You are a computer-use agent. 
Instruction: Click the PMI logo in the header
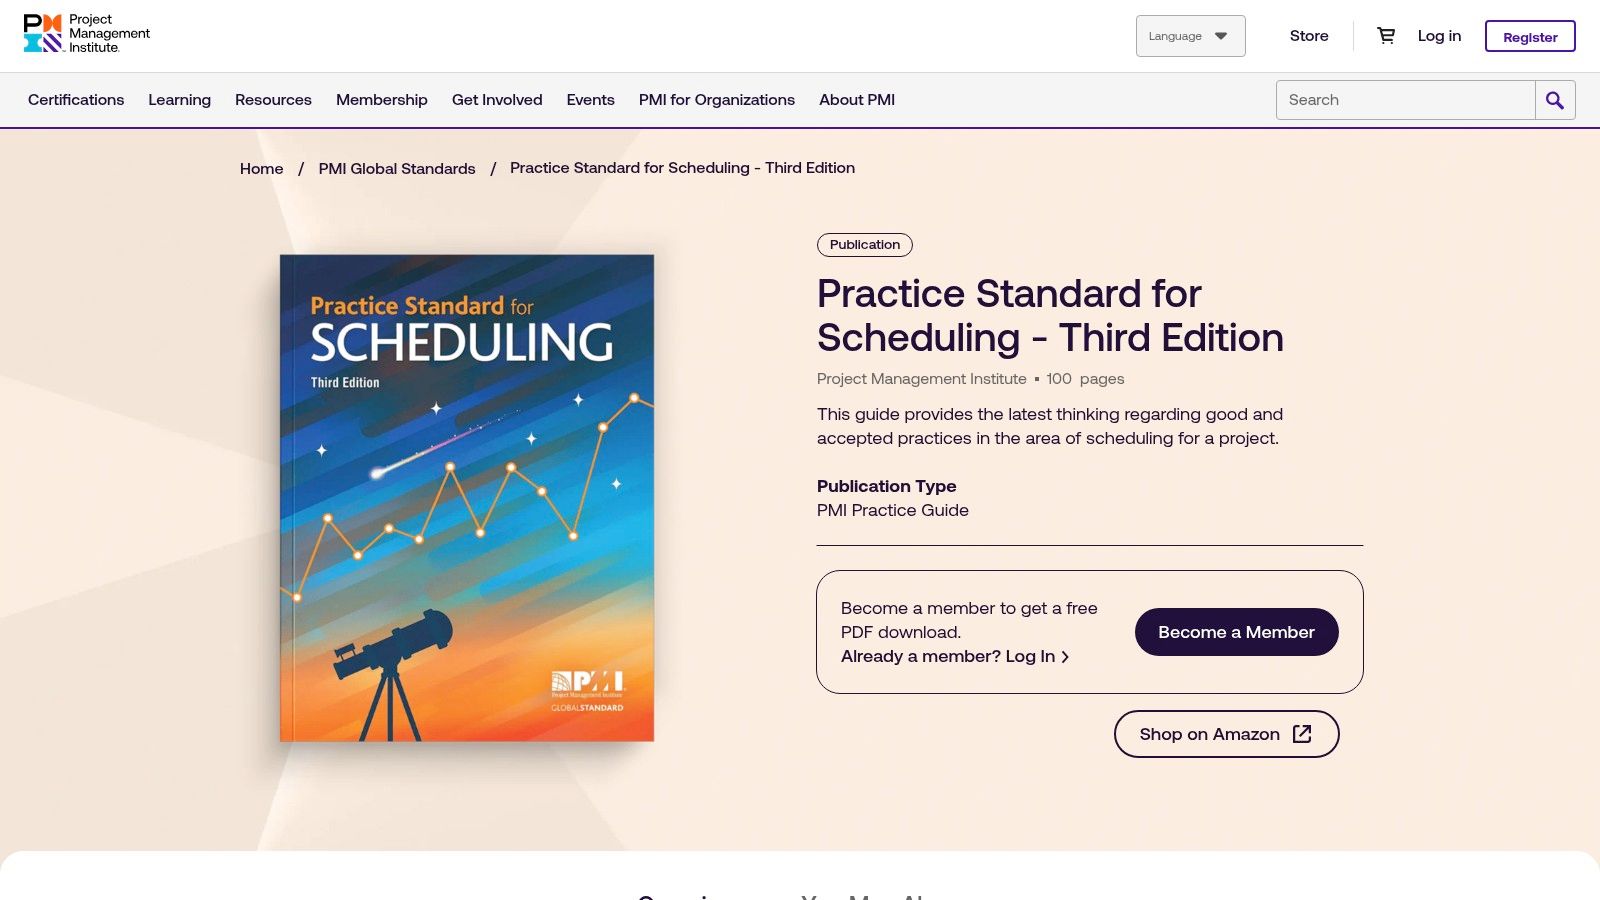click(x=84, y=33)
